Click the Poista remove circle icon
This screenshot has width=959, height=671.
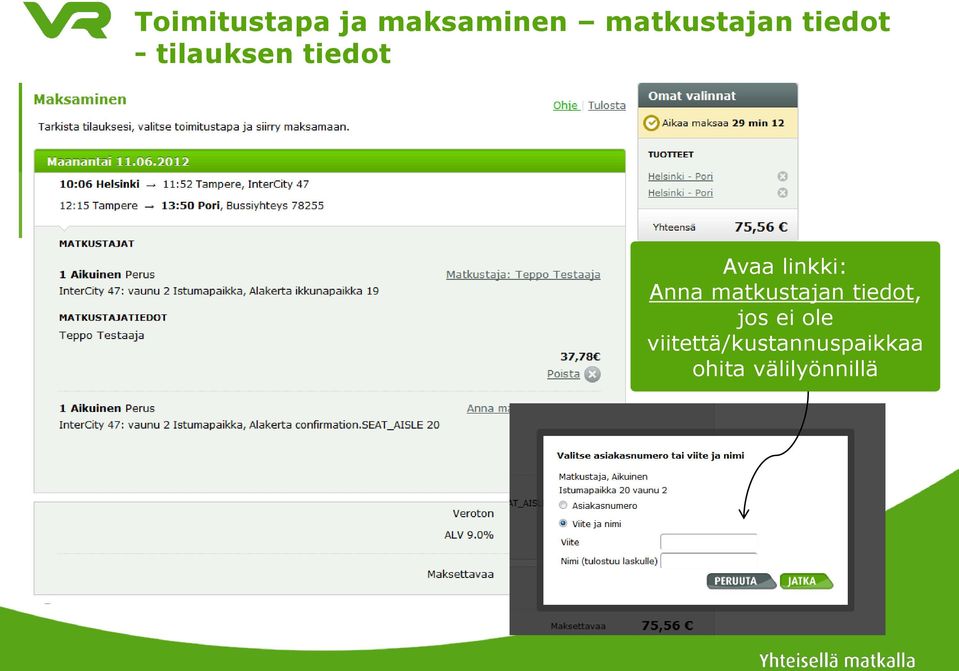[592, 374]
